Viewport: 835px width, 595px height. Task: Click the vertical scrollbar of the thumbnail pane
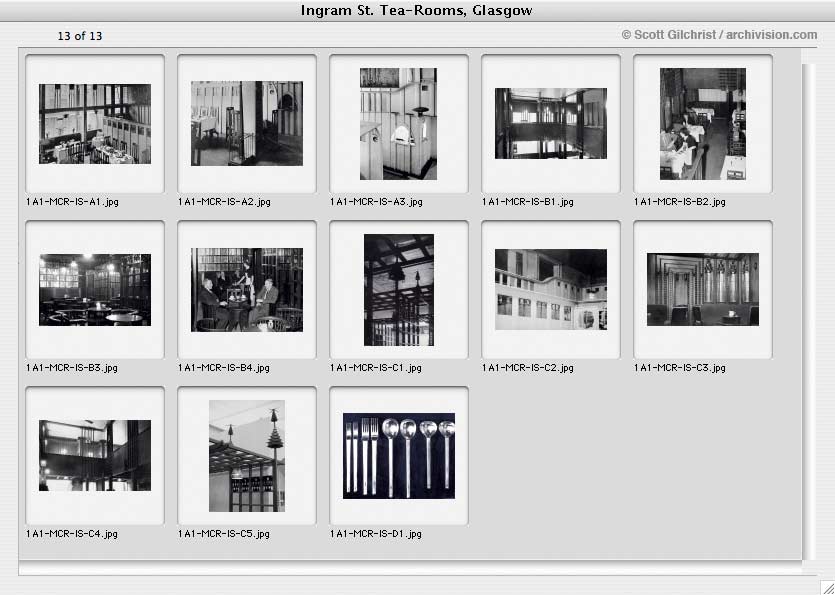[808, 312]
